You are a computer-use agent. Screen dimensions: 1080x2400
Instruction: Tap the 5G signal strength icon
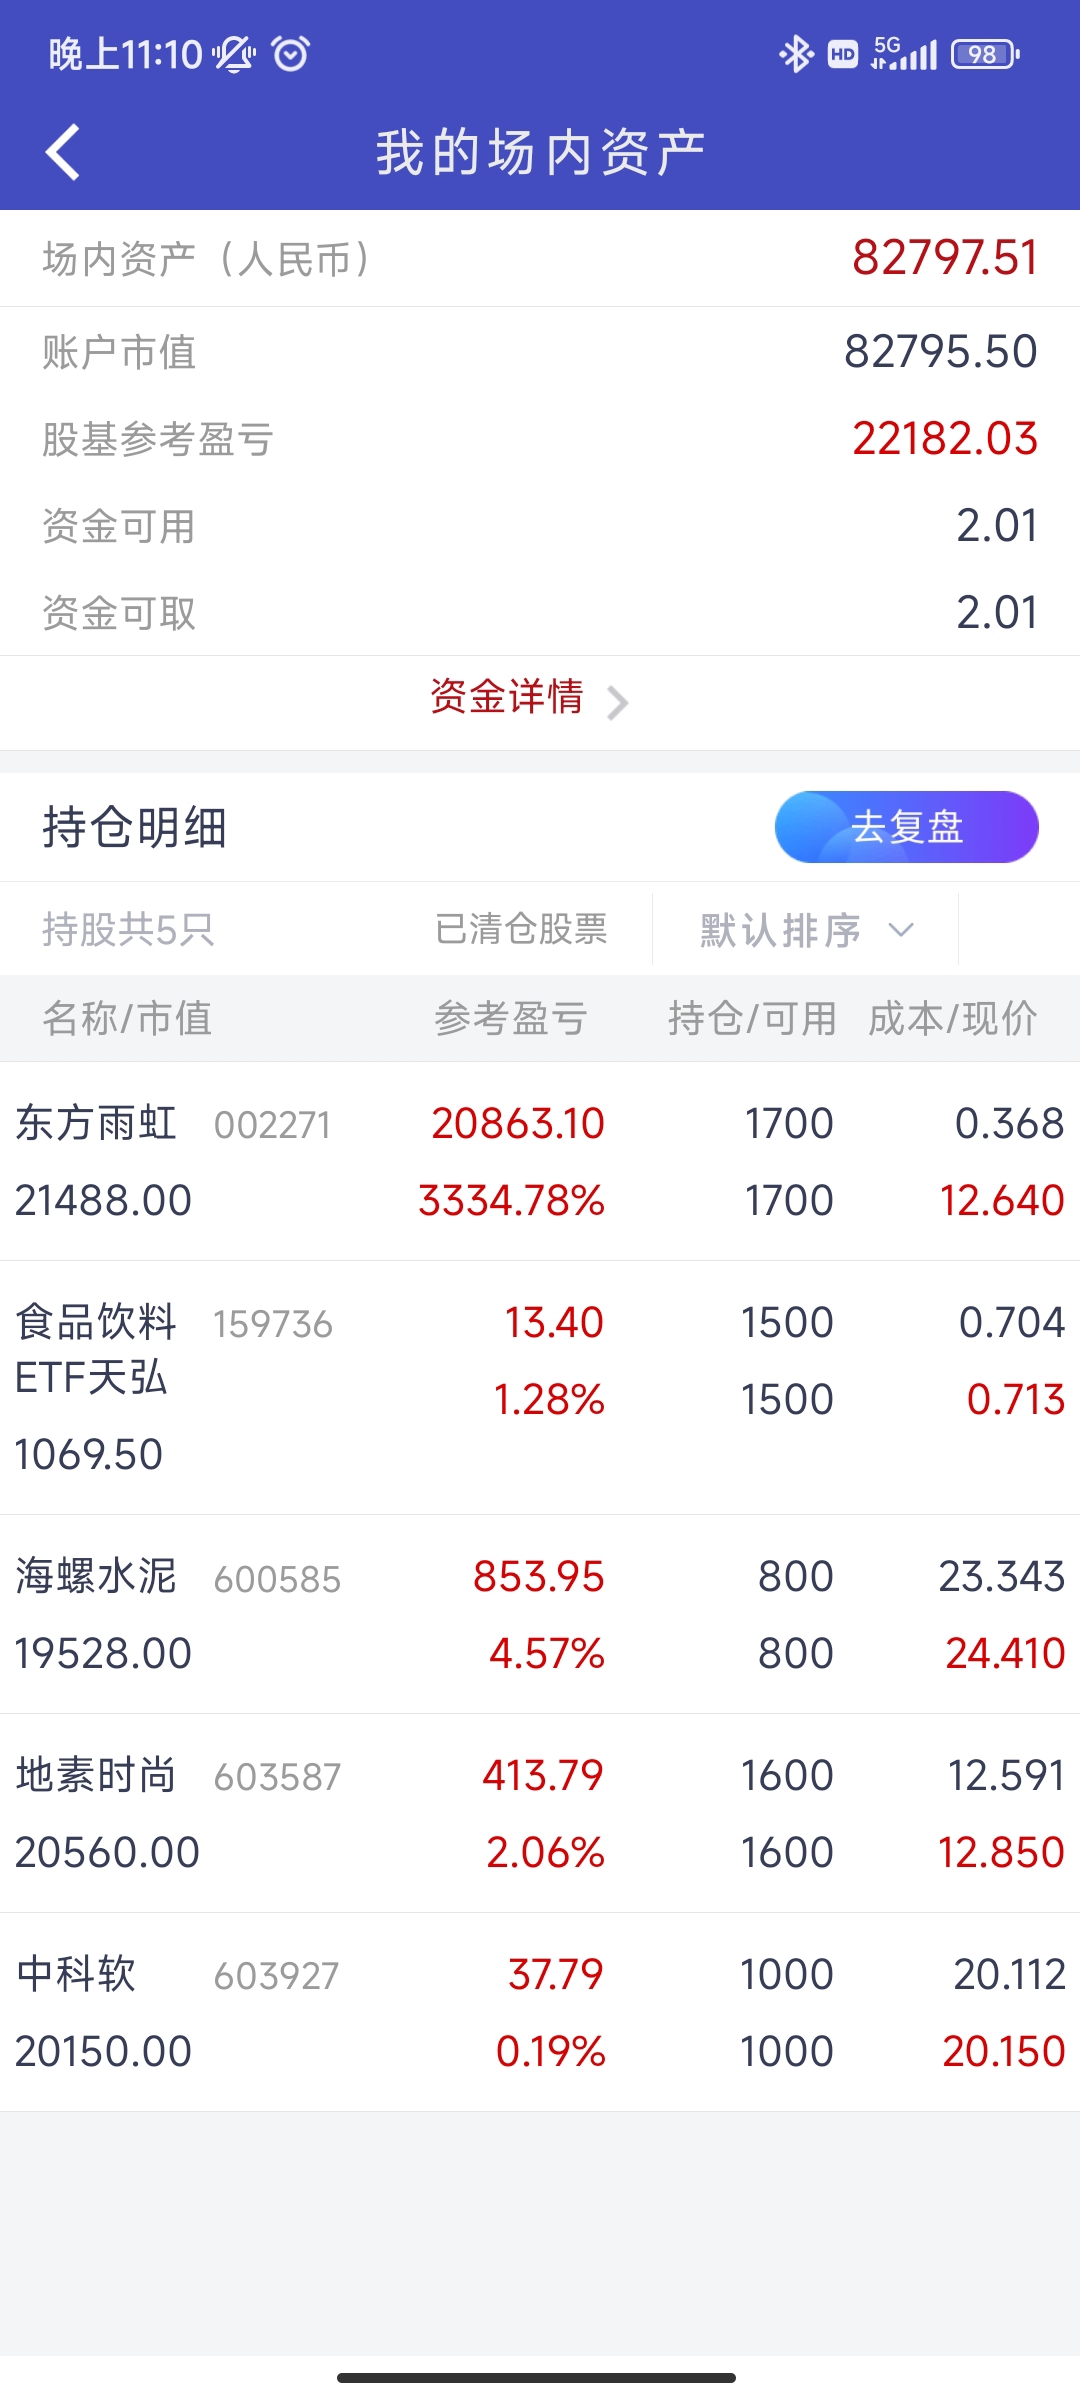904,54
